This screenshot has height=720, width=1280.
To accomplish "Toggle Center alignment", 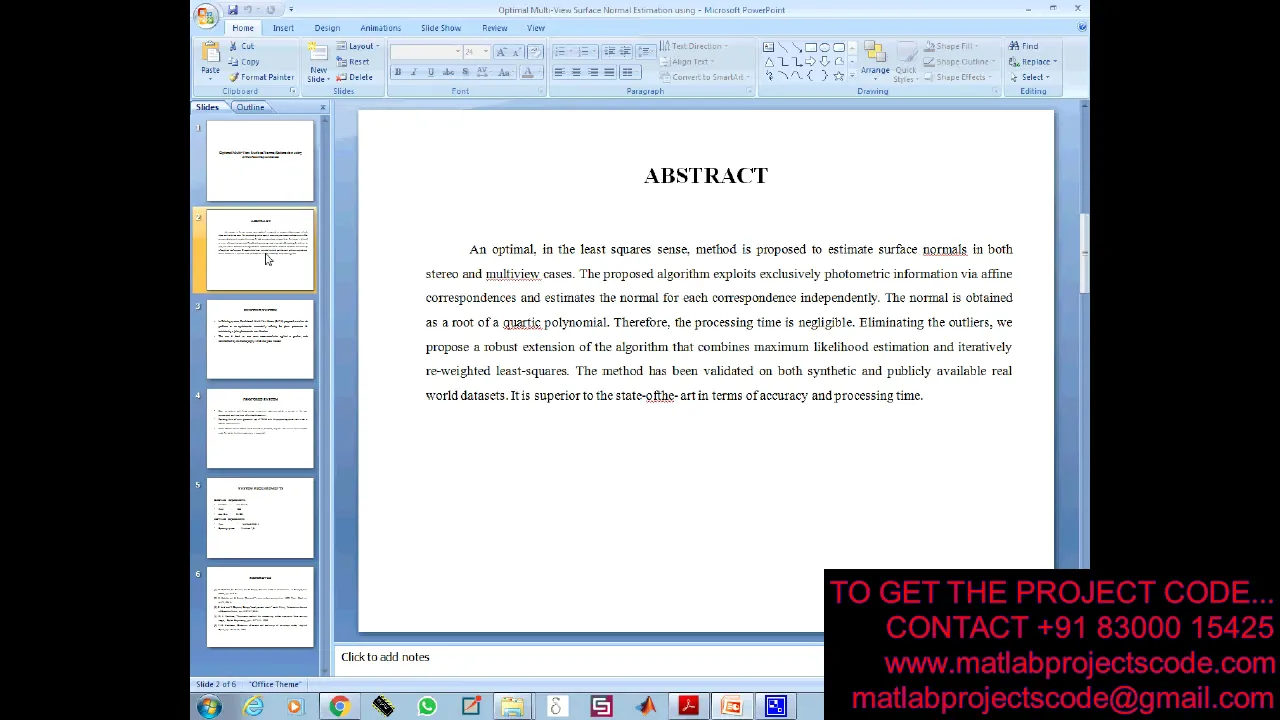I will point(576,72).
